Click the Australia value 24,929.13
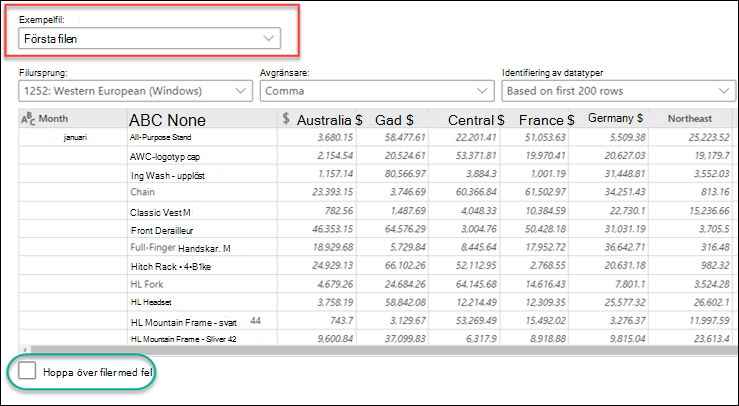 333,265
